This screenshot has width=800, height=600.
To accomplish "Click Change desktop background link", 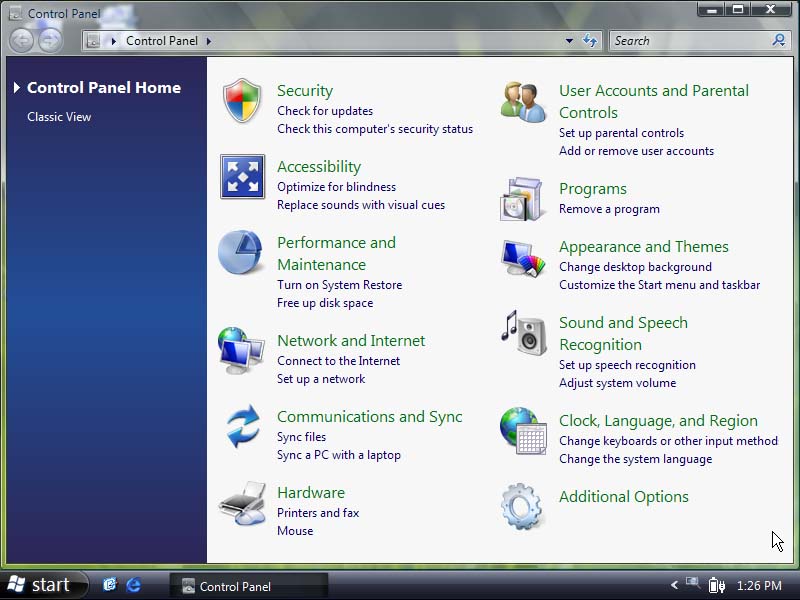I will 635,267.
